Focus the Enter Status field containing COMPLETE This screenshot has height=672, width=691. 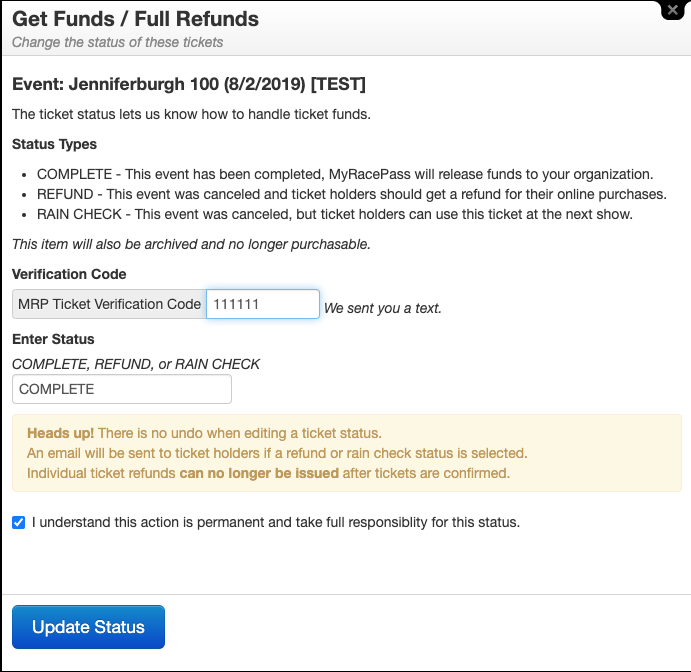(122, 389)
